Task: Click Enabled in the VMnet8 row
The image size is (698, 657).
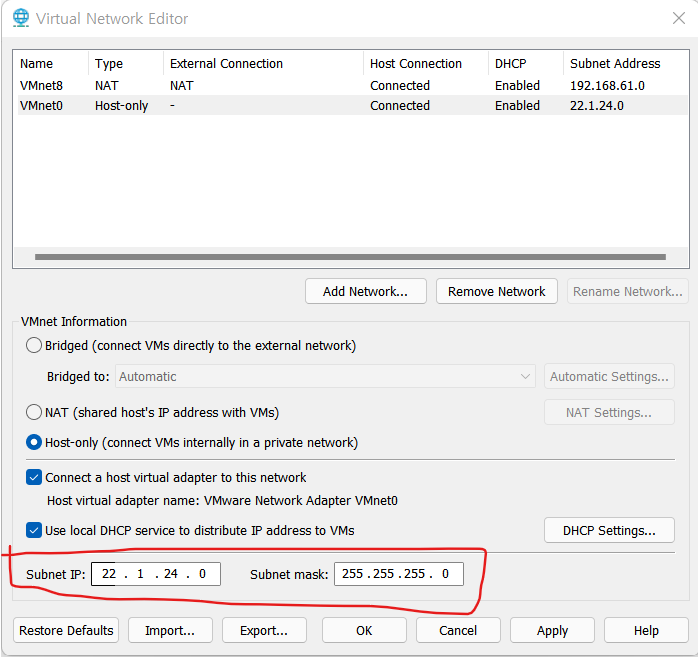Action: pyautogui.click(x=517, y=85)
